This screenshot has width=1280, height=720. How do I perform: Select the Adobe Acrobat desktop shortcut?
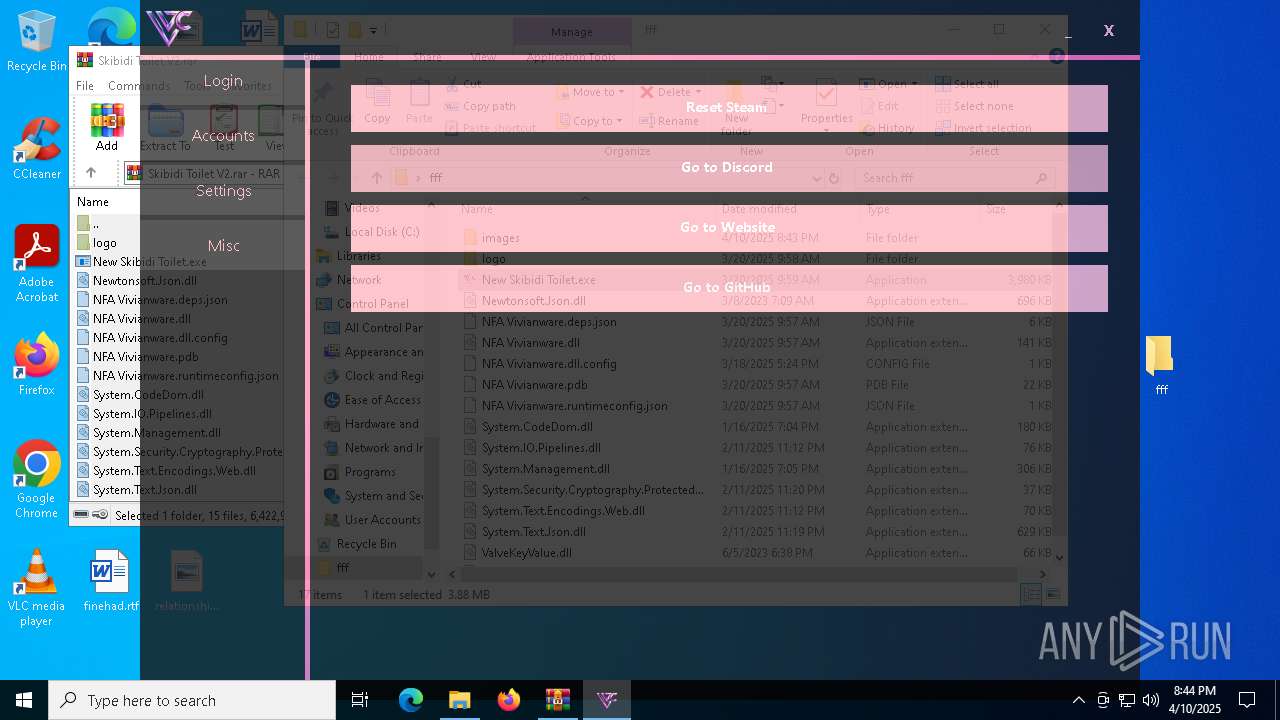[x=36, y=264]
